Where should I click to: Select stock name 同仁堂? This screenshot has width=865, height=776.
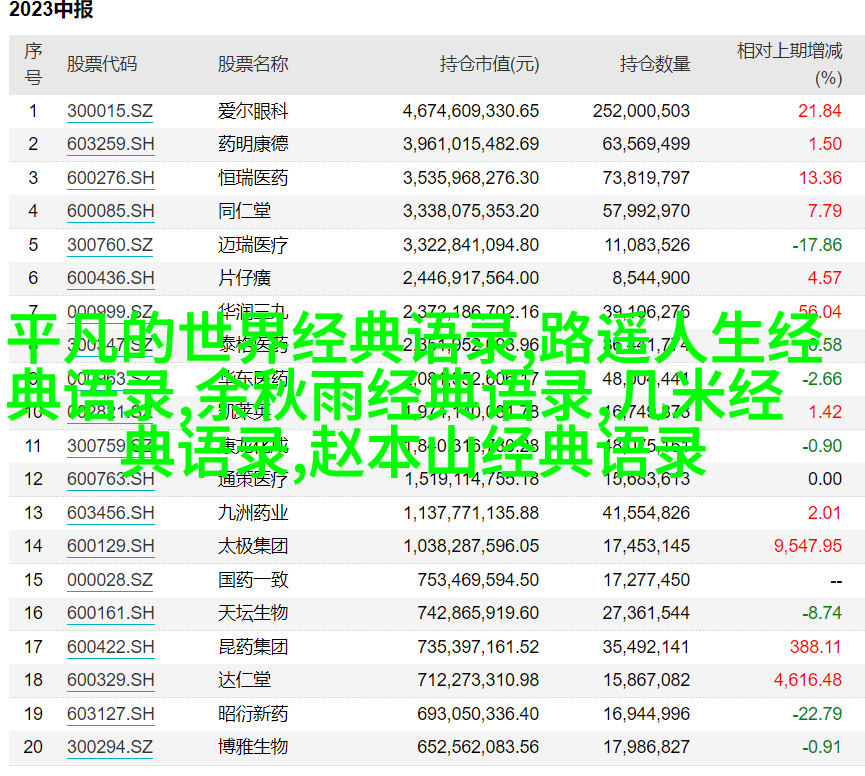pos(244,211)
